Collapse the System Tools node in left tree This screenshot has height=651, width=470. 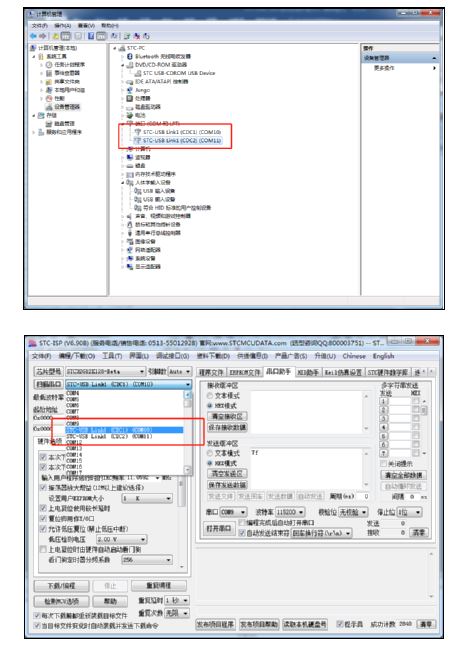34,56
